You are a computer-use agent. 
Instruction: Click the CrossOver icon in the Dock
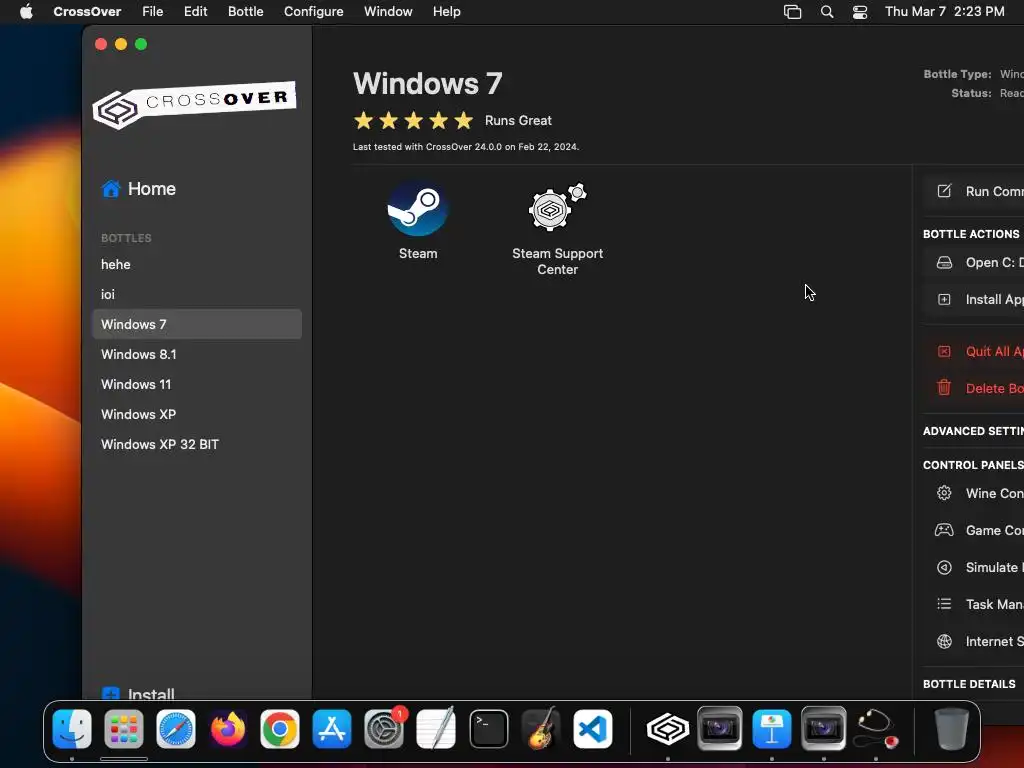pos(667,729)
